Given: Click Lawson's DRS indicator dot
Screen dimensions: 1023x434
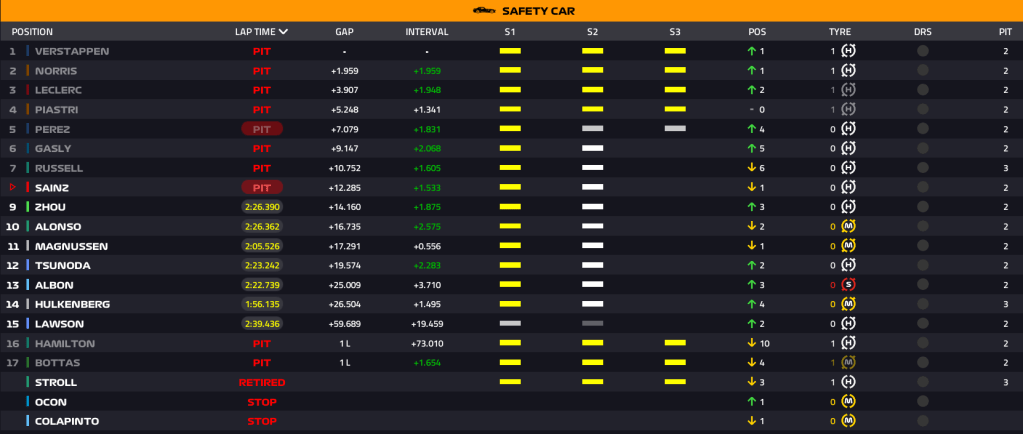Looking at the screenshot, I should (x=923, y=324).
